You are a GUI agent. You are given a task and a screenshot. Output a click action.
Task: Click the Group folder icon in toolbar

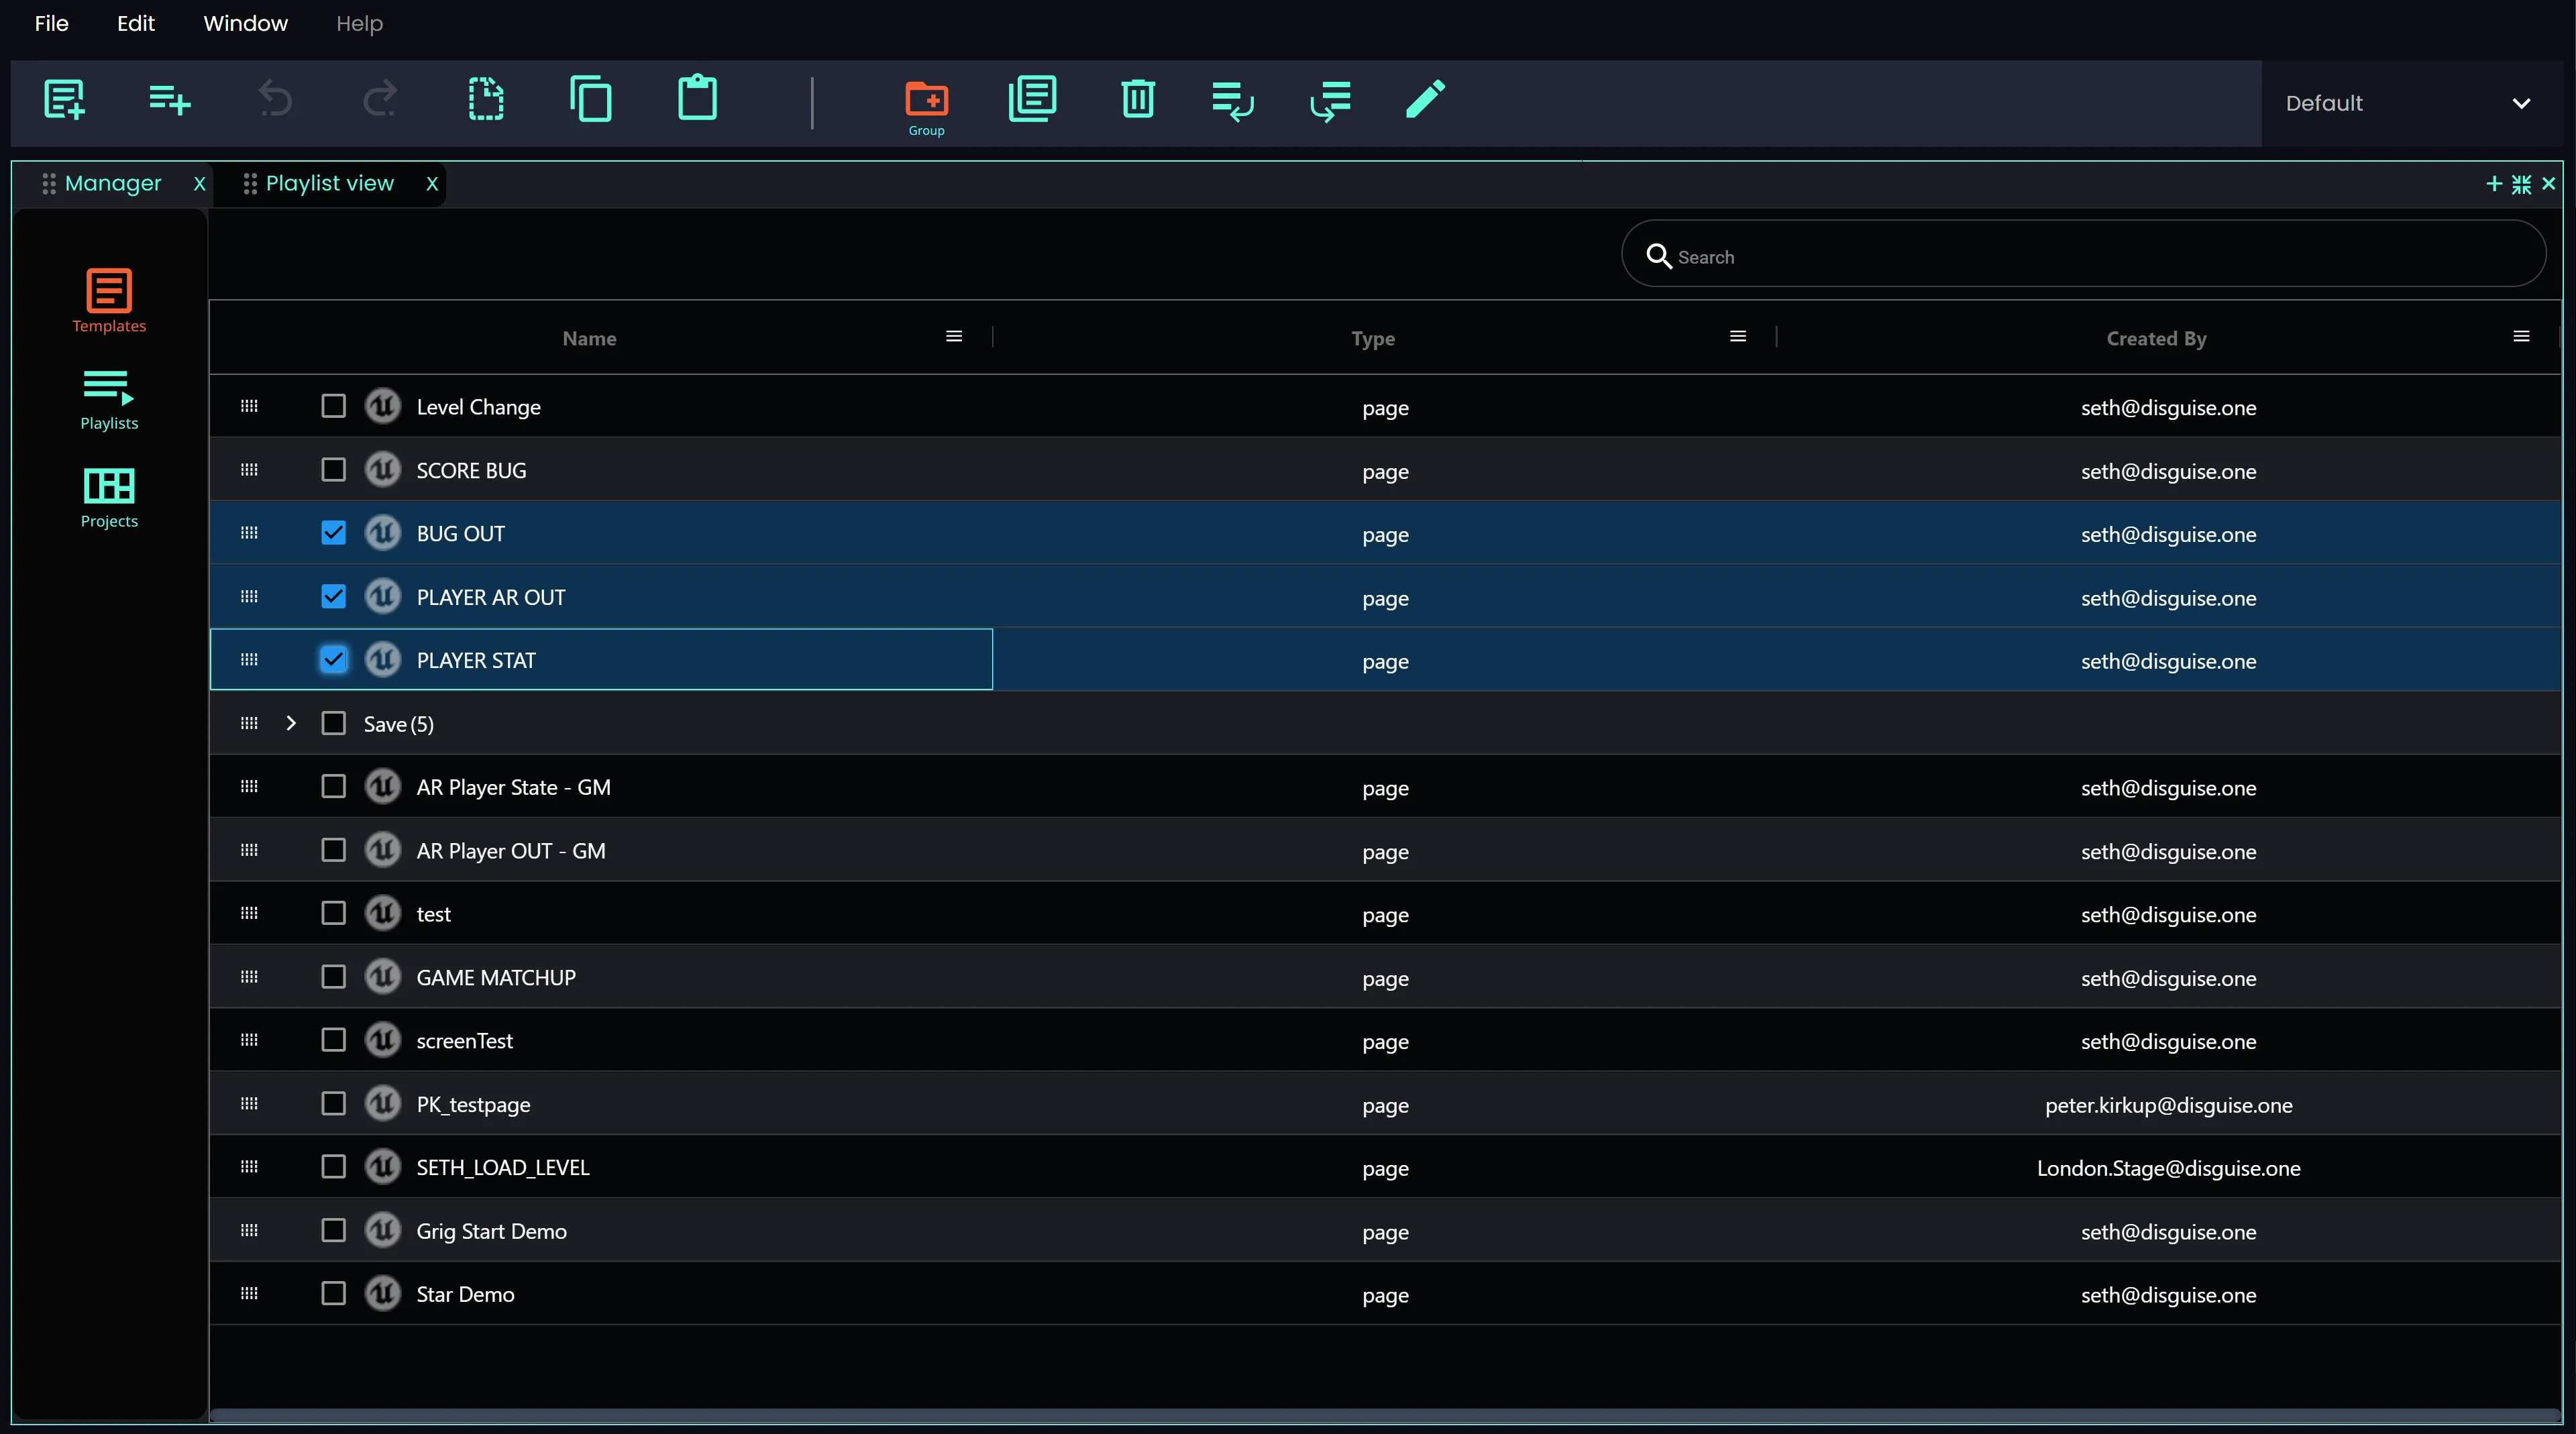926,100
